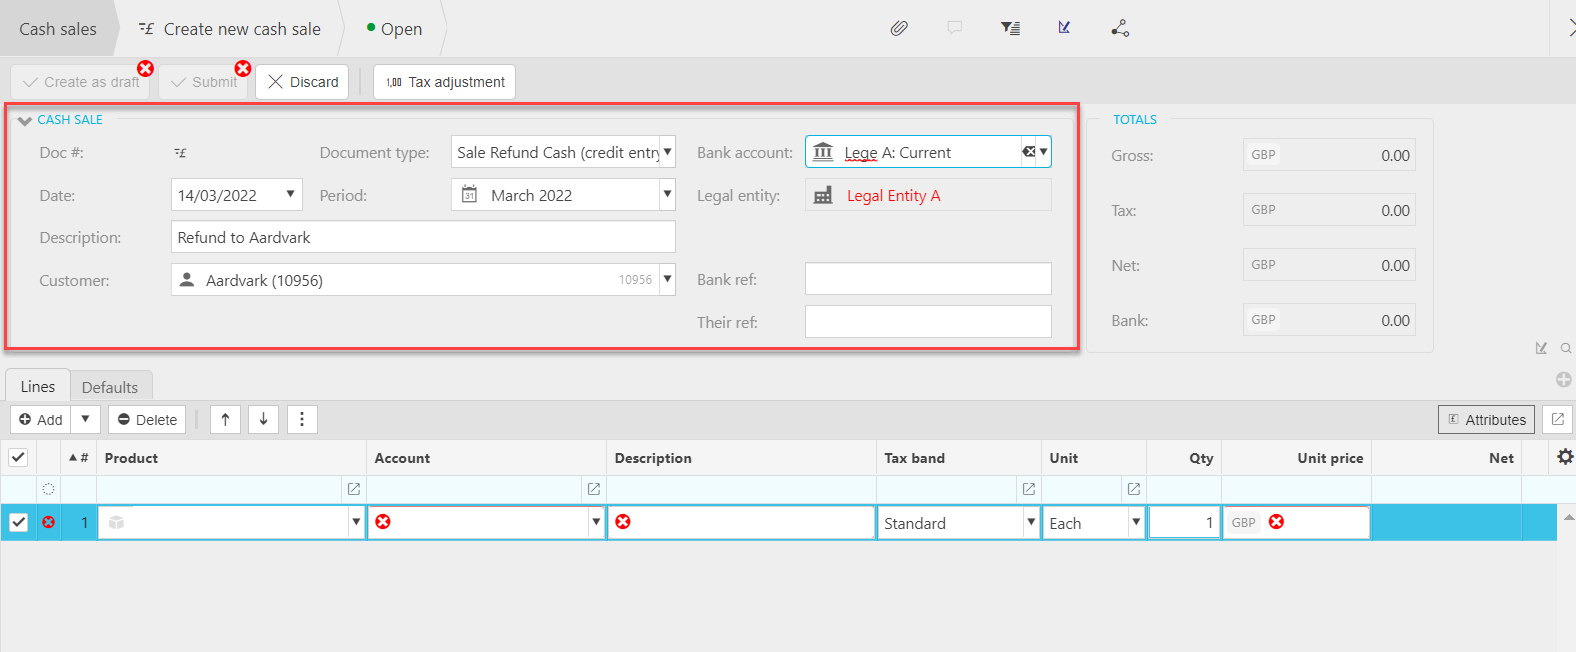This screenshot has width=1576, height=652.
Task: Clear the Bank account field value
Action: [1028, 152]
